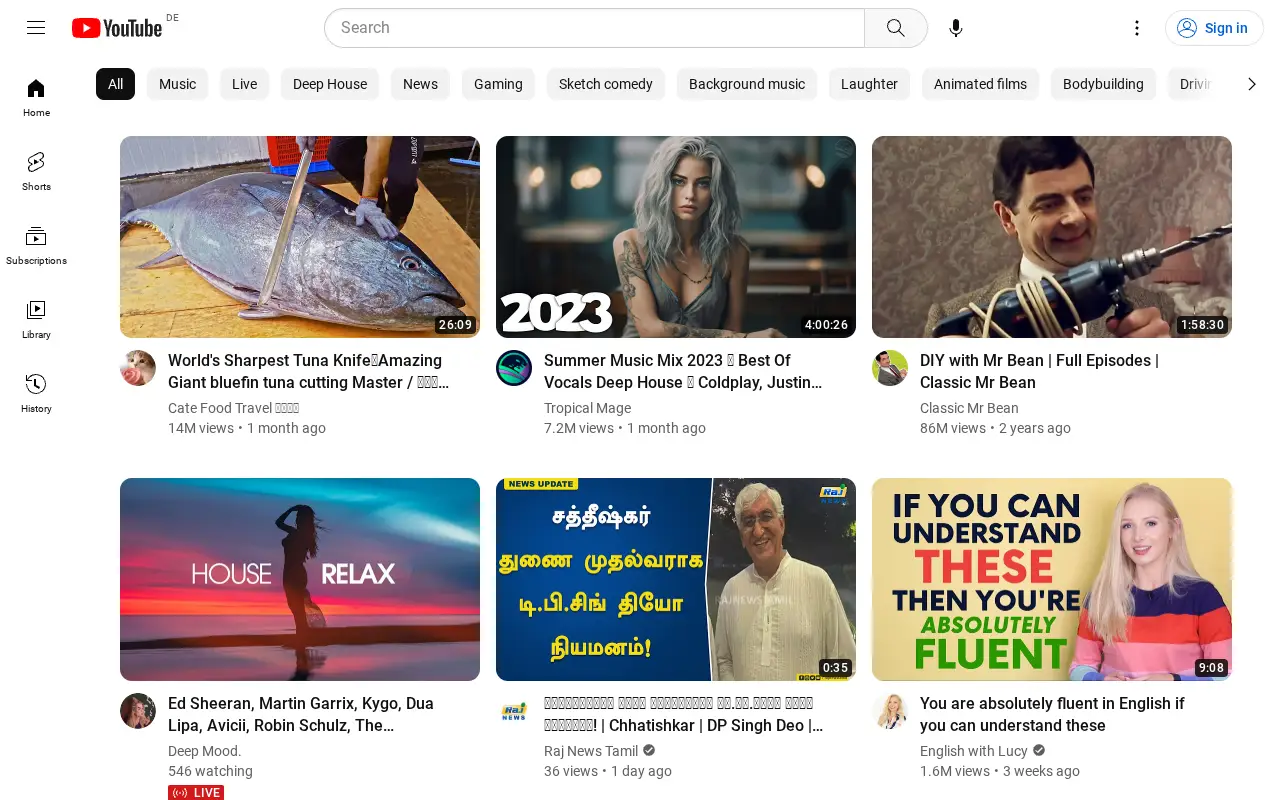Open Deep Mood channel avatar
The height and width of the screenshot is (800, 1280).
(x=138, y=711)
